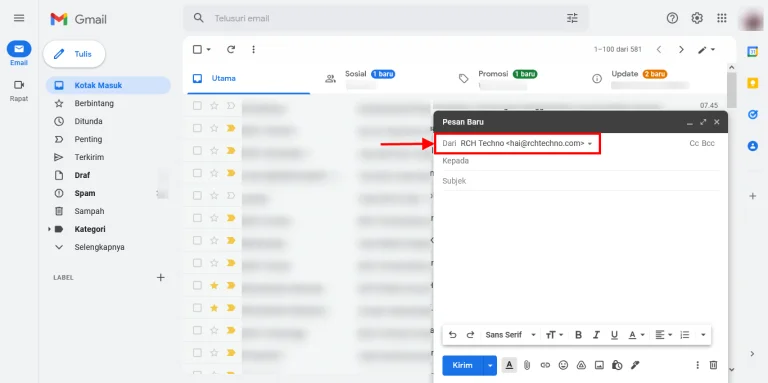Open Contacts side panel
Image resolution: width=768 pixels, height=383 pixels.
(752, 145)
